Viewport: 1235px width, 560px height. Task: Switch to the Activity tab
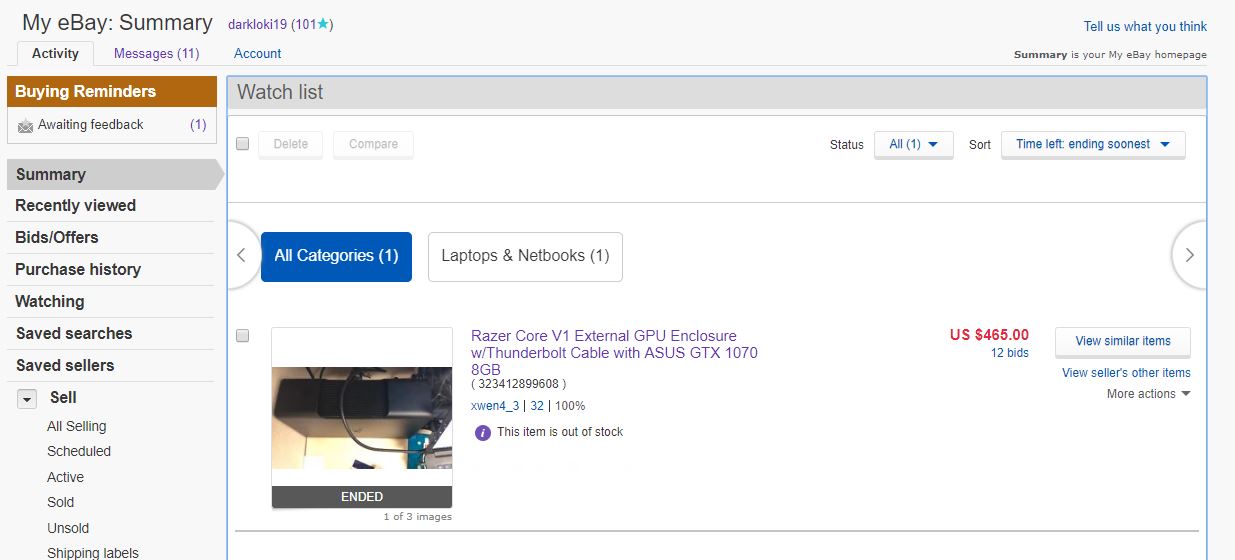pos(55,54)
